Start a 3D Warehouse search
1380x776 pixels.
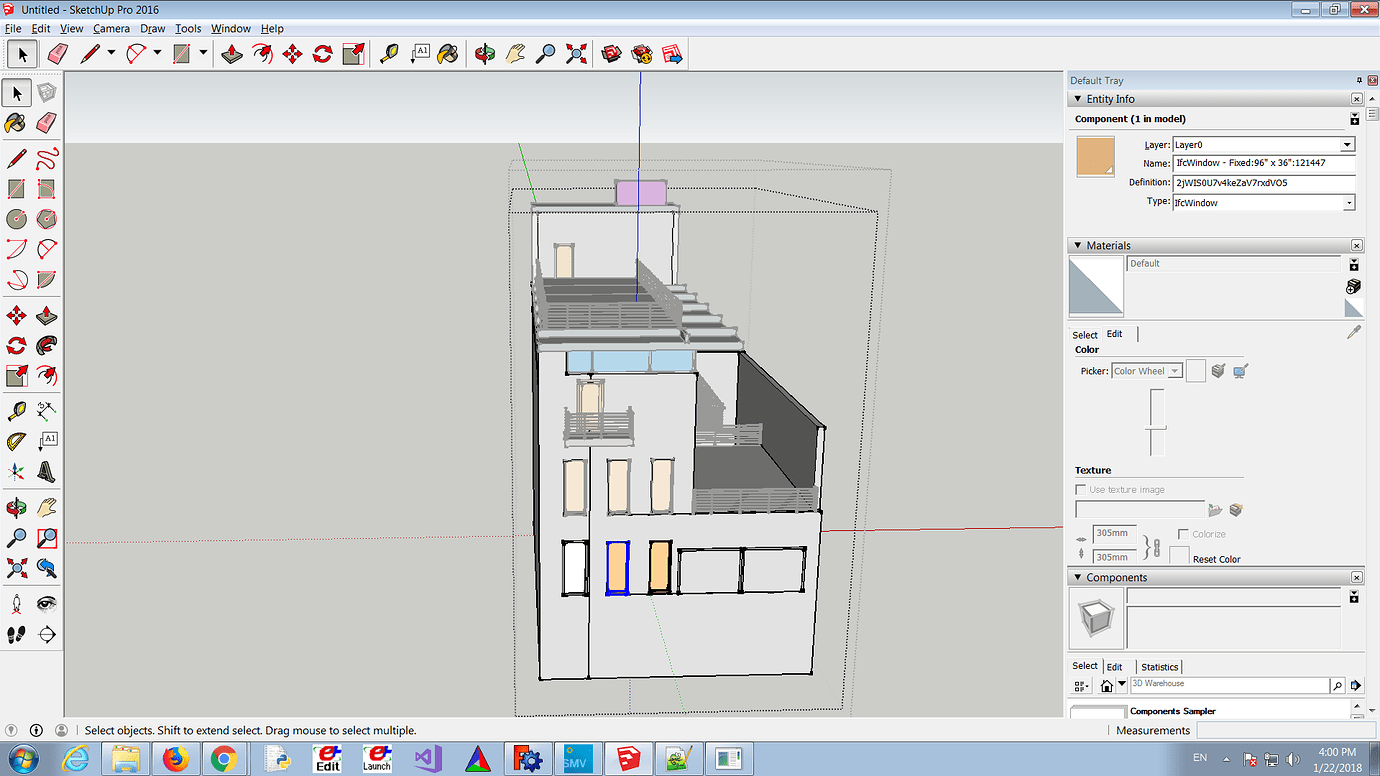[1338, 684]
